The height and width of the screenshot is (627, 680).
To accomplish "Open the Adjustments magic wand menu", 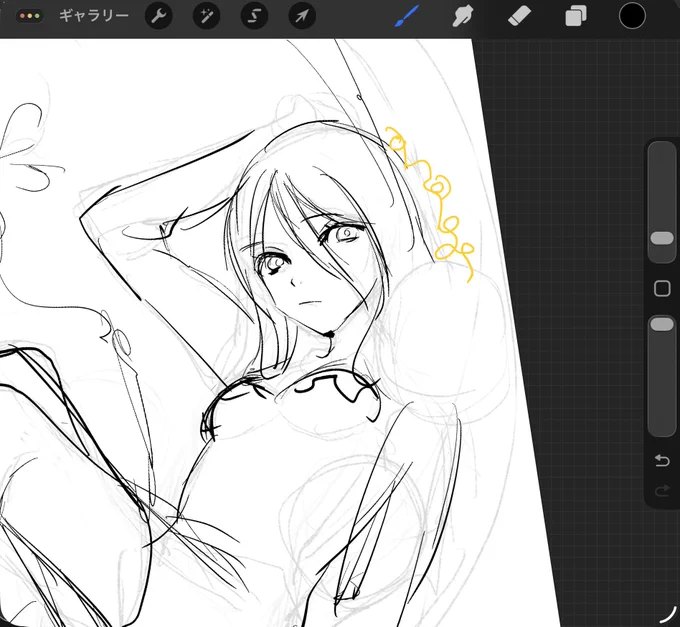I will point(206,16).
